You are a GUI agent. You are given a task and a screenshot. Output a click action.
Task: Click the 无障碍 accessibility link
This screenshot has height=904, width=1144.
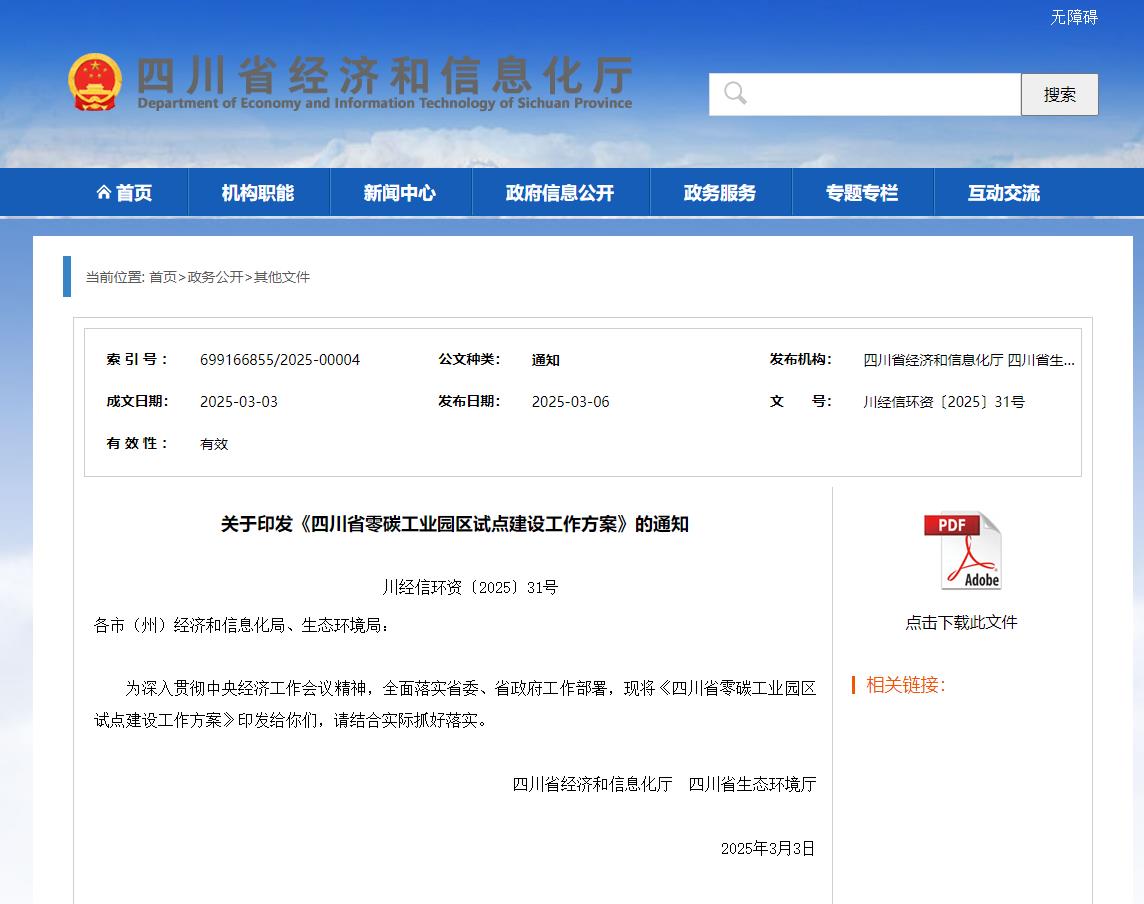click(1073, 17)
